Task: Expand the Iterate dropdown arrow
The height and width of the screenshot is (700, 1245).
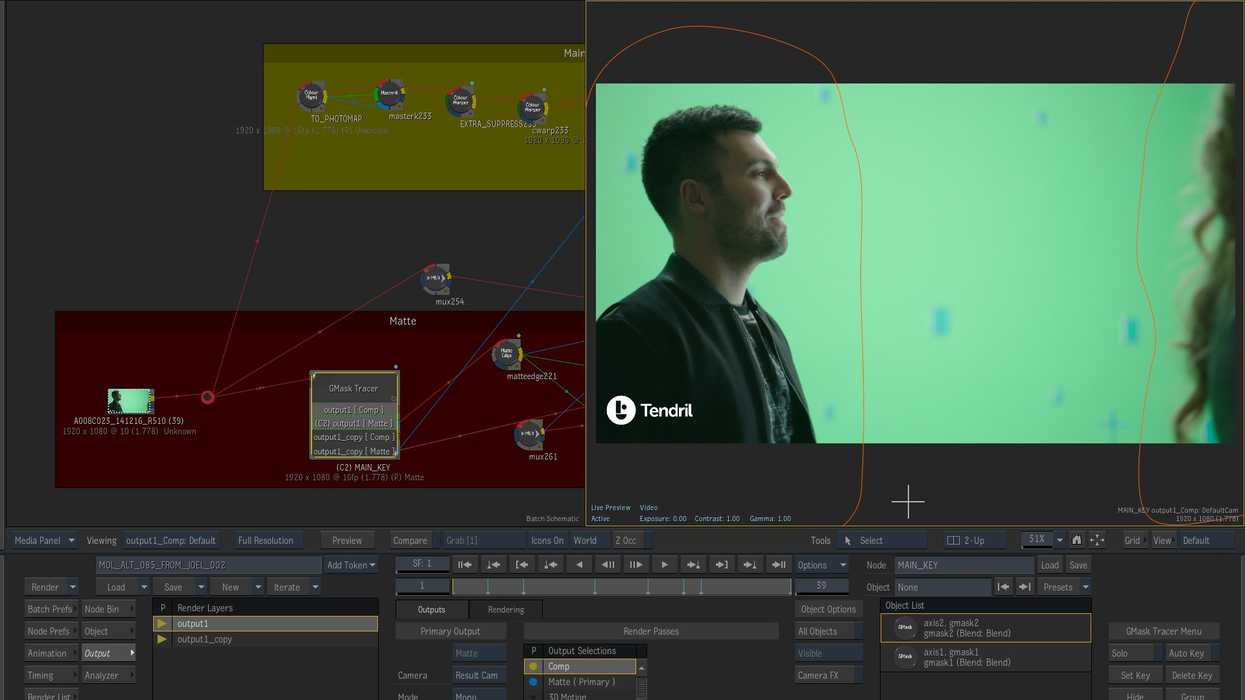Action: 316,587
